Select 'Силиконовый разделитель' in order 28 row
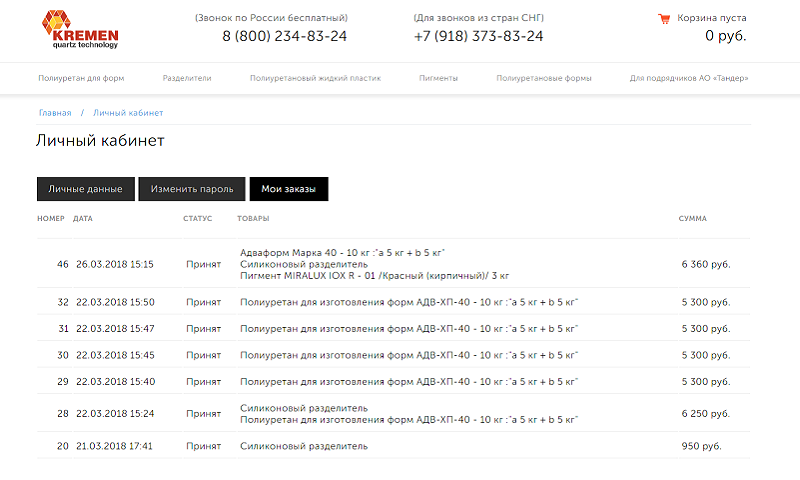 304,408
